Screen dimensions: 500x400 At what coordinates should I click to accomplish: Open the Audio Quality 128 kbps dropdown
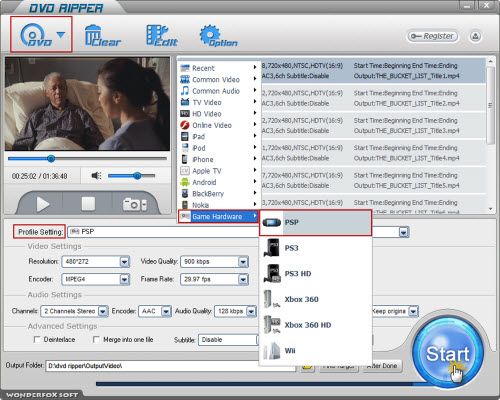[251, 311]
